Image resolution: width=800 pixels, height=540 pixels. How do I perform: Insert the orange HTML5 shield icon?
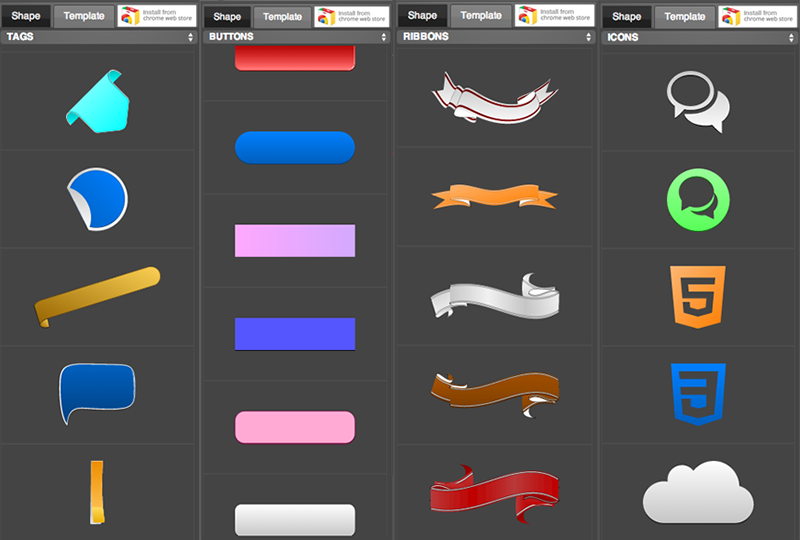pos(698,295)
